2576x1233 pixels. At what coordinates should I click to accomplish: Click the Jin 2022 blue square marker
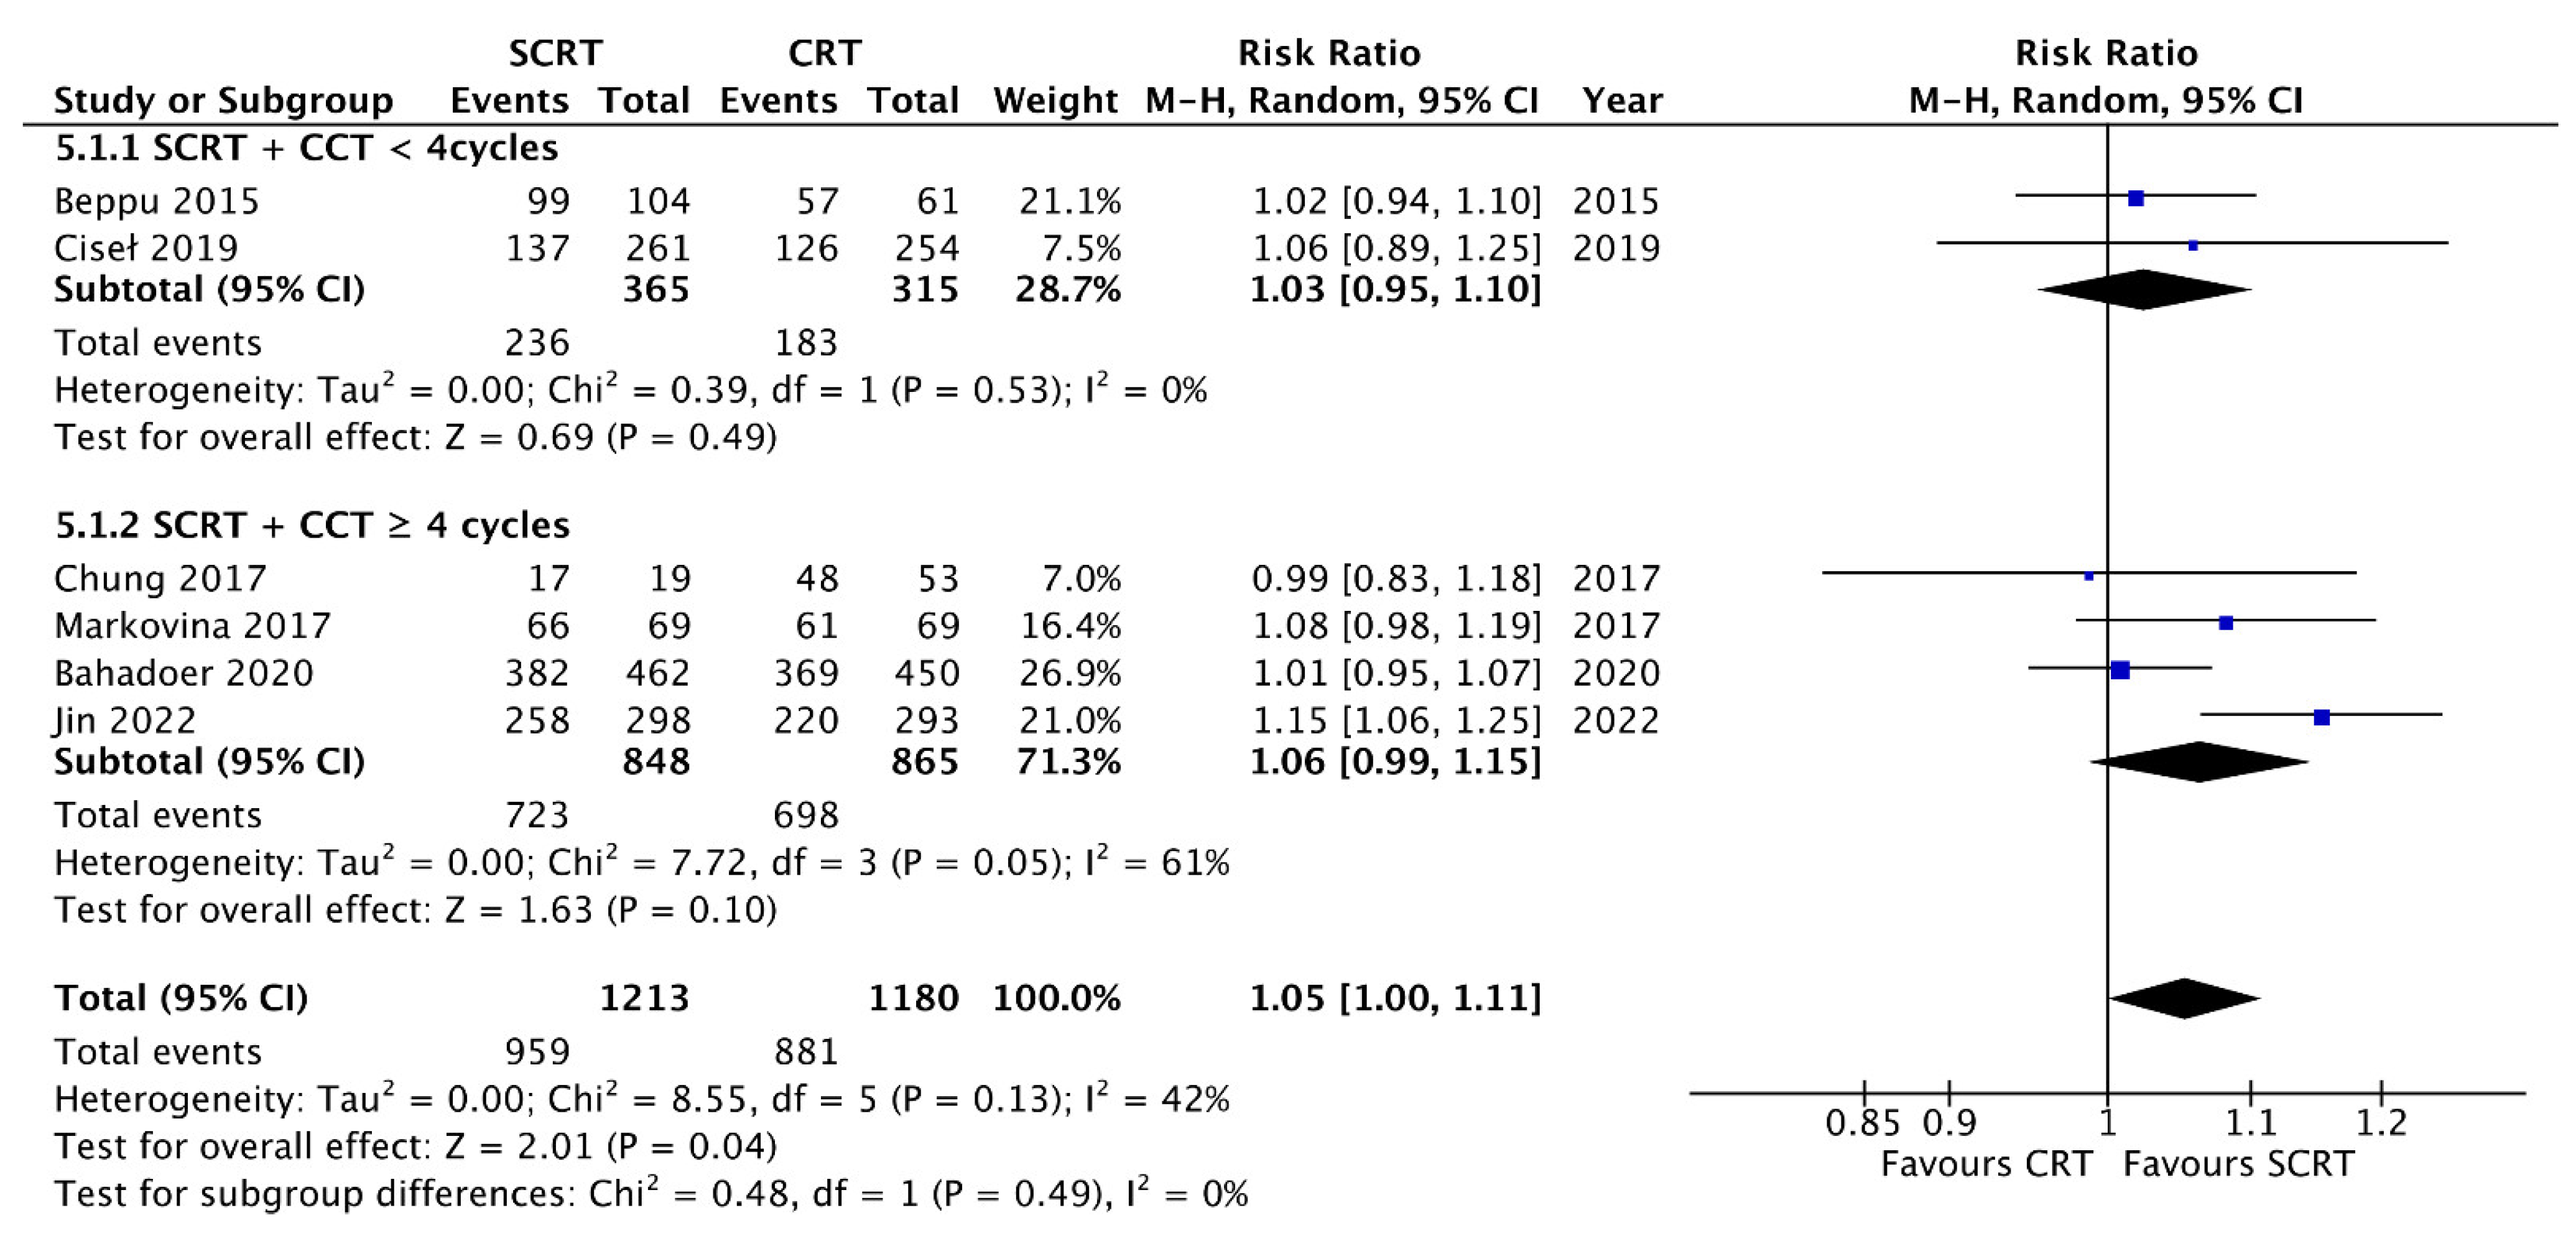(2322, 717)
